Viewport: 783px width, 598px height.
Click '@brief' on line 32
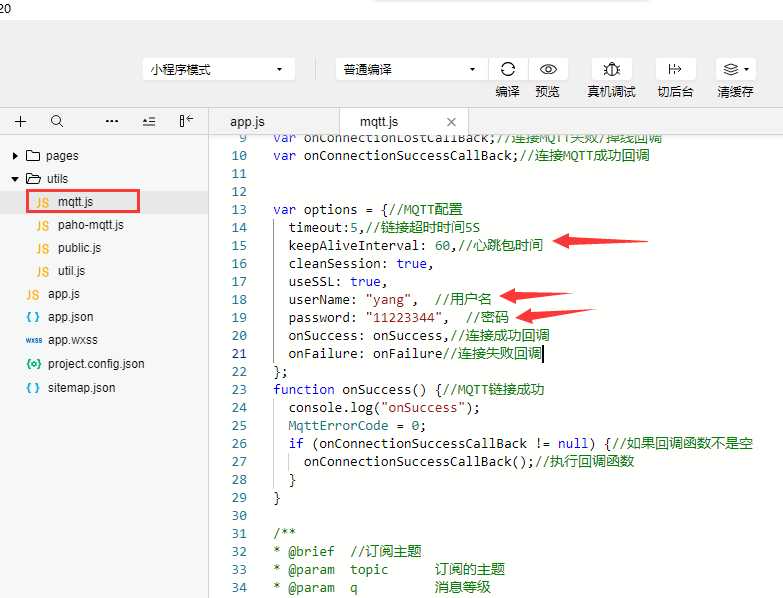click(311, 552)
